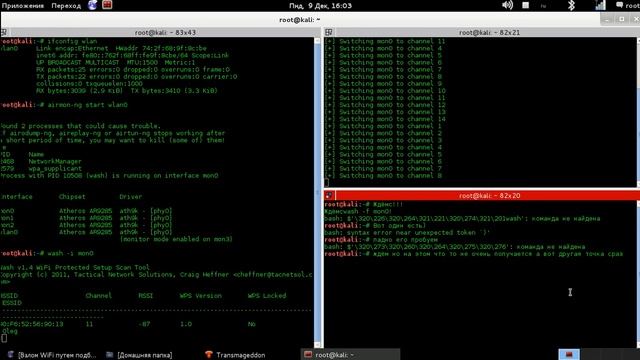This screenshot has height=360, width=640.
Task: Click the white square tray icon beside volume
Action: click(526, 5)
